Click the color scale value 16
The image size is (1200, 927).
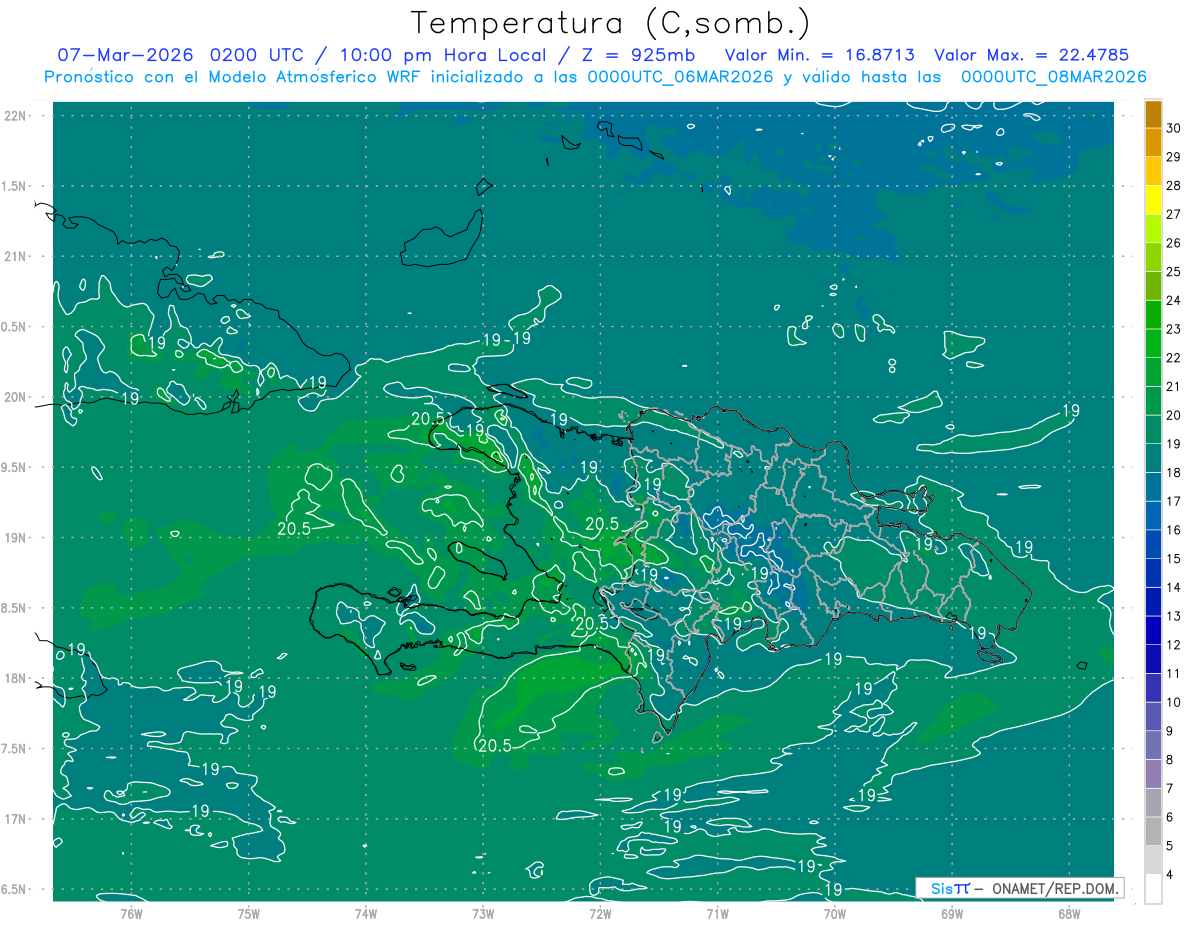click(1174, 530)
